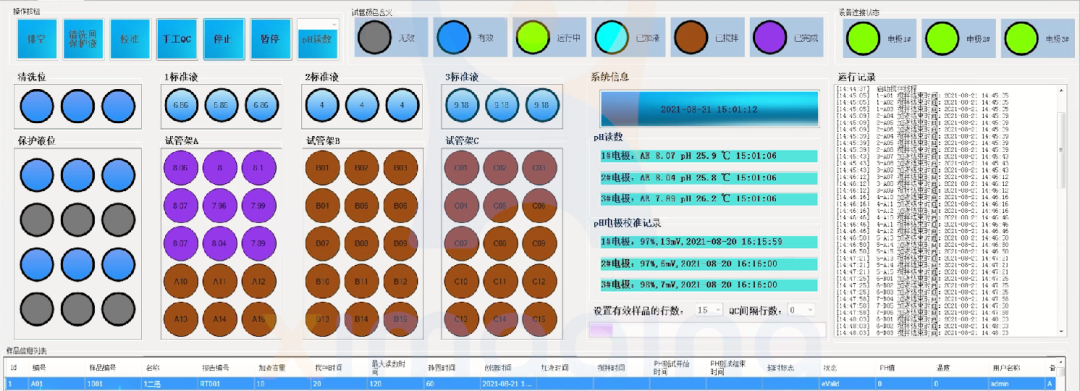
Task: Click the gray 无效 legend circle
Action: point(375,37)
